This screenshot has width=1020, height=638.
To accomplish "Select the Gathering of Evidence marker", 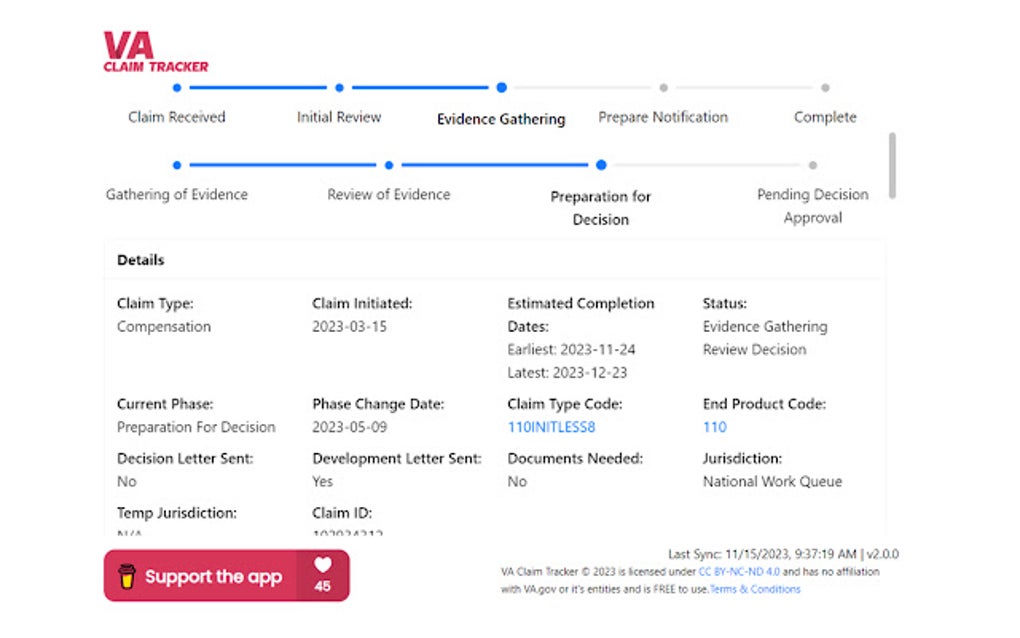I will coord(177,165).
